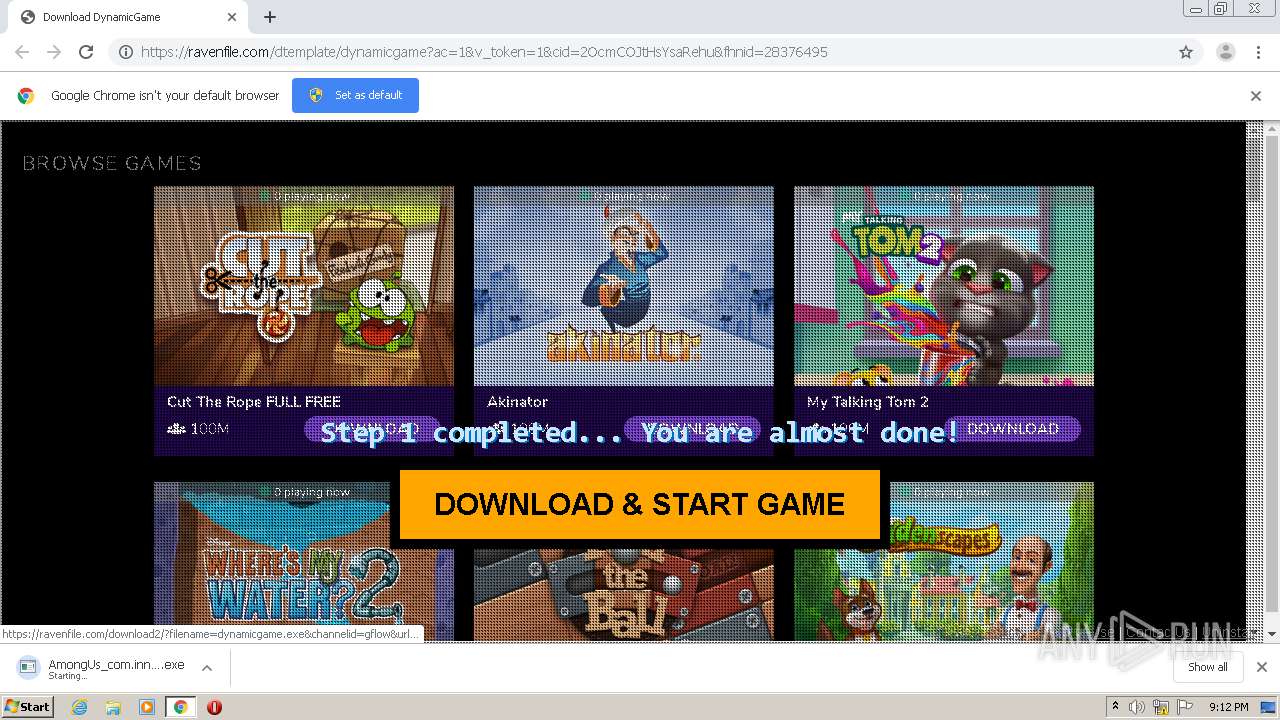Open Action Center flag icon
This screenshot has height=720, width=1280.
point(1185,707)
